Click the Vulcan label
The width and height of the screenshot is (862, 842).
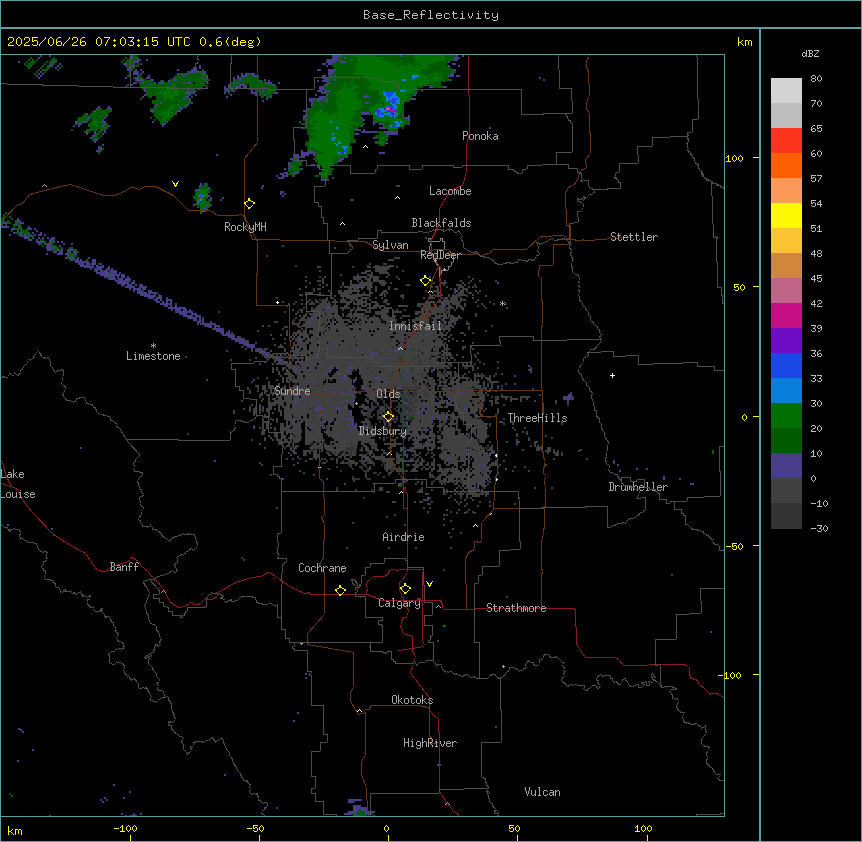(543, 792)
